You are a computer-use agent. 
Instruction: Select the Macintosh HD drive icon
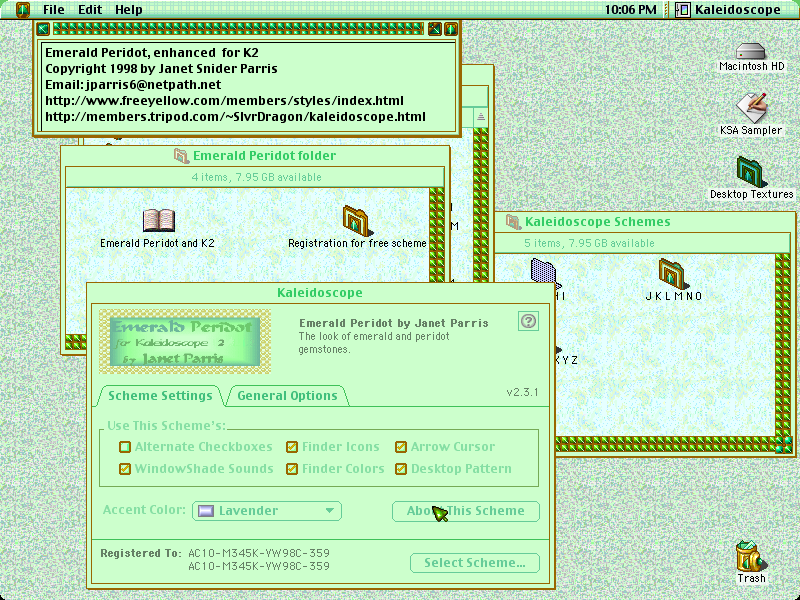point(751,51)
